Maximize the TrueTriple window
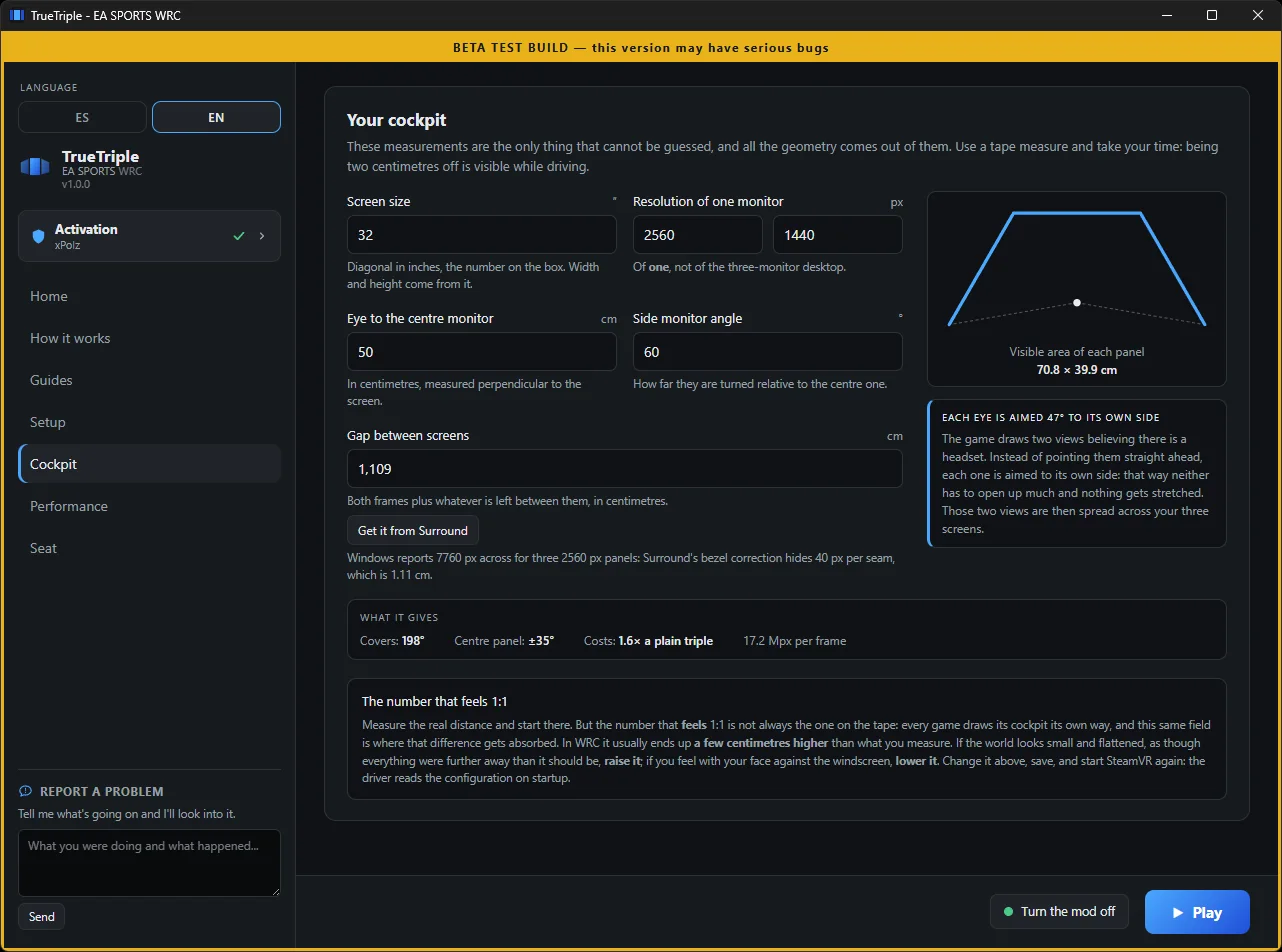The width and height of the screenshot is (1282, 952). (1212, 16)
